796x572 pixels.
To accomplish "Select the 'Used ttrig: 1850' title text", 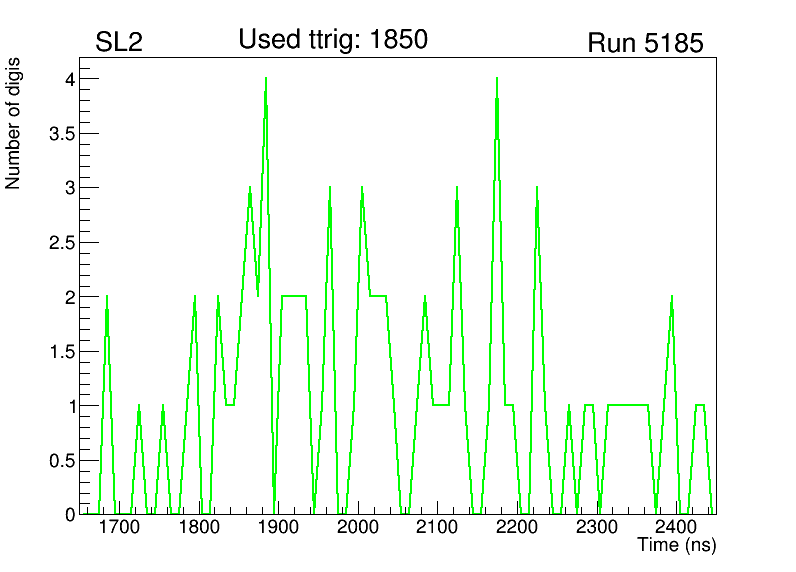I will pos(333,40).
